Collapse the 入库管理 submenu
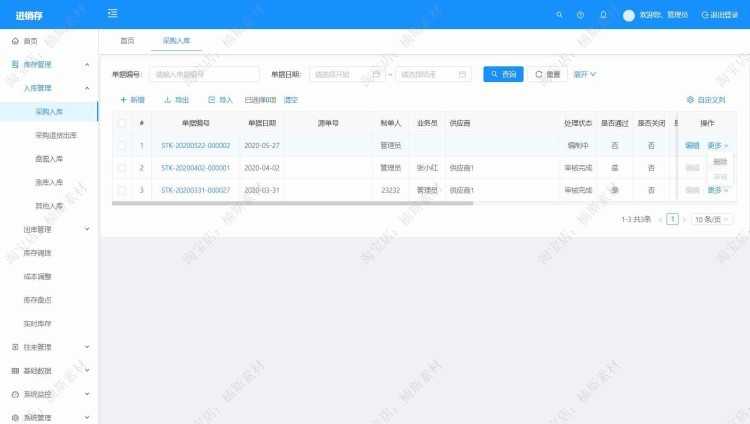Screen dimensions: 750x424 pyautogui.click(x=49, y=88)
